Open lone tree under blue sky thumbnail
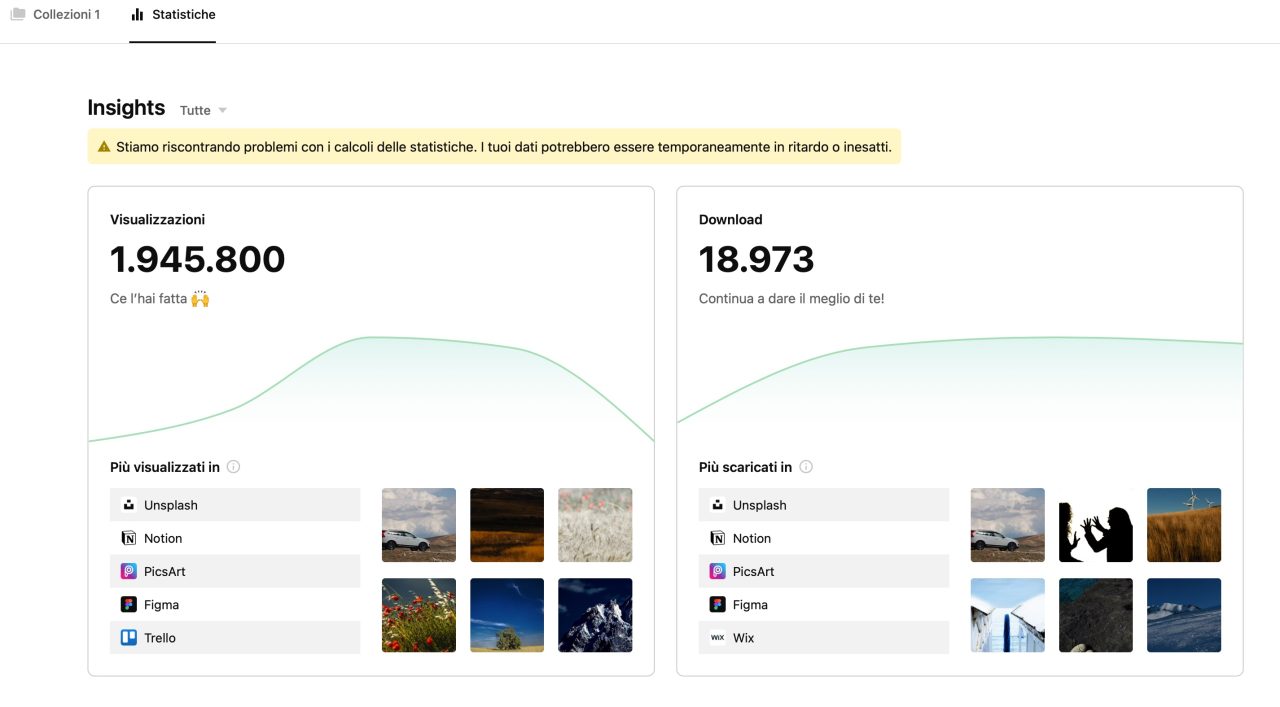The width and height of the screenshot is (1280, 707). pyautogui.click(x=507, y=615)
